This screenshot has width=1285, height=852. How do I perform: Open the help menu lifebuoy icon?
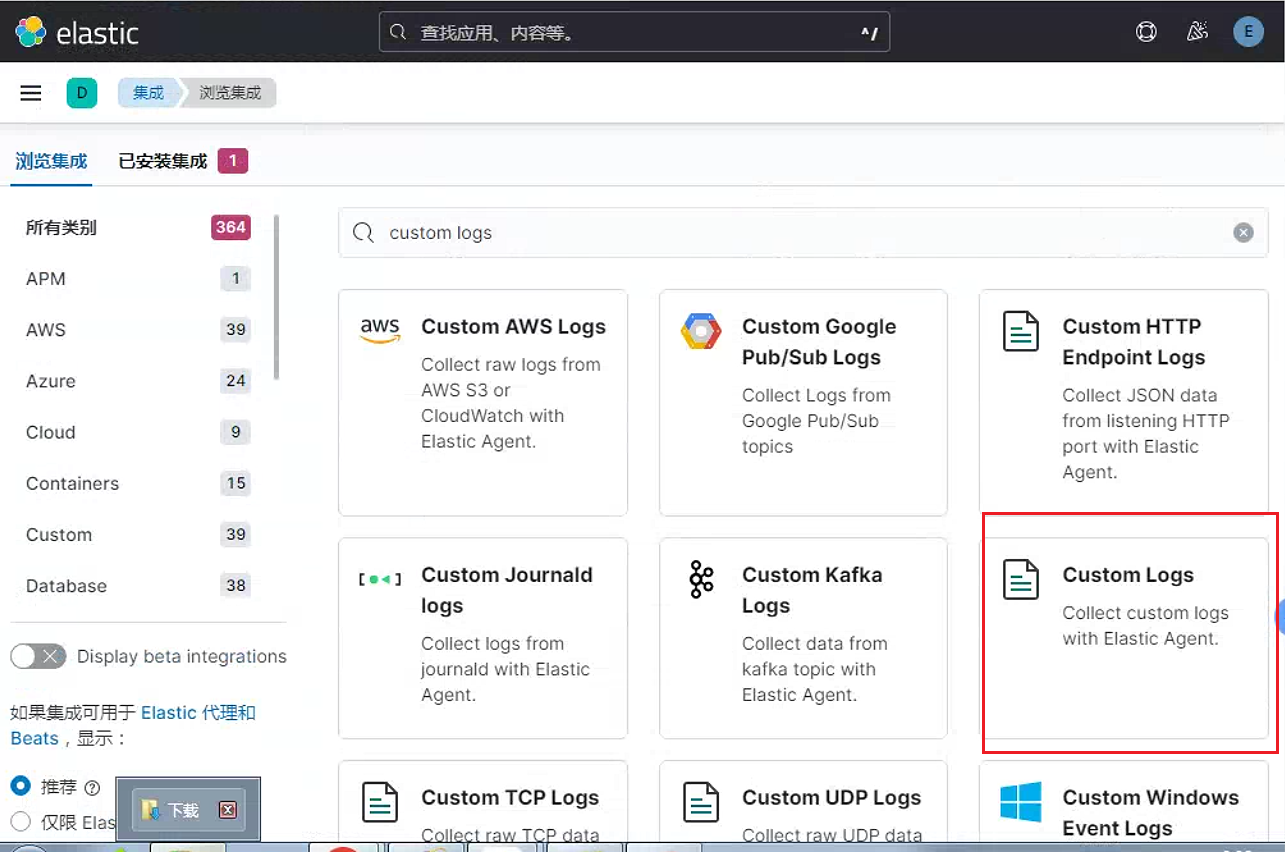click(x=1146, y=32)
